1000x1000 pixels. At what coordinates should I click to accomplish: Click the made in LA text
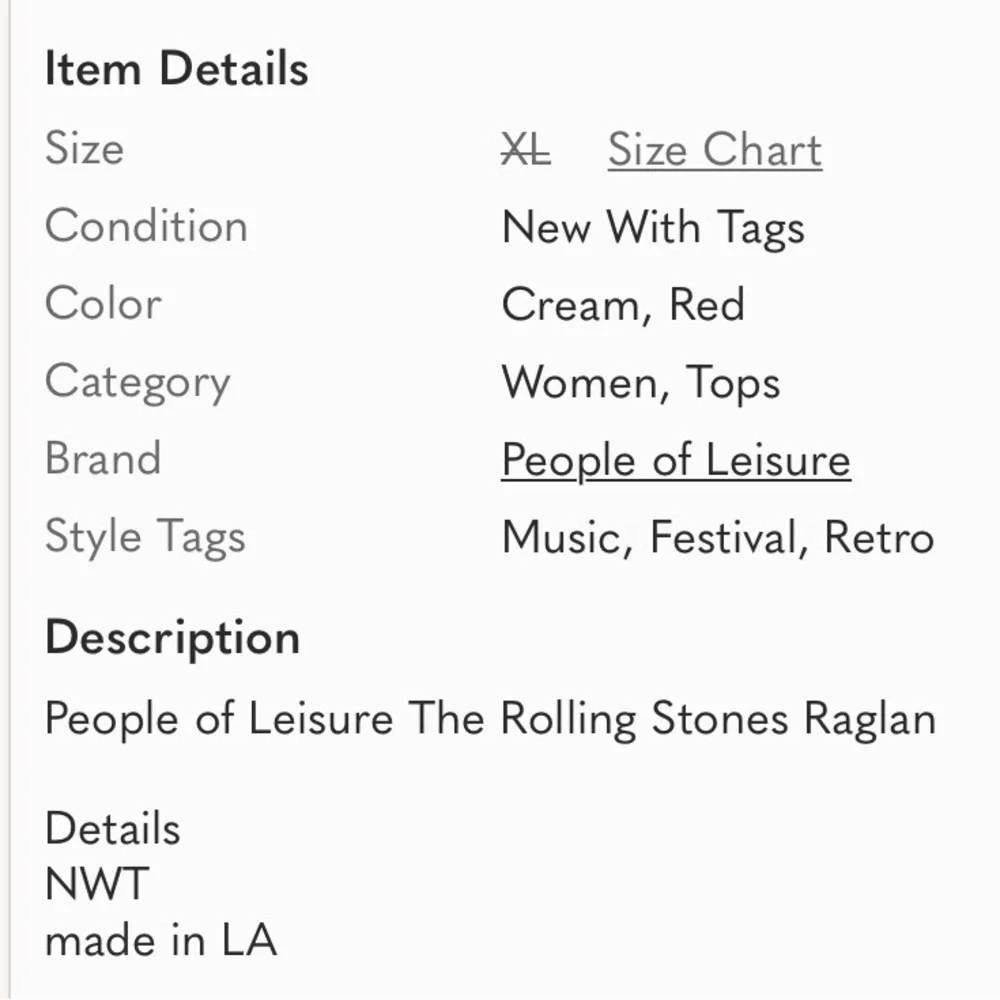click(161, 940)
